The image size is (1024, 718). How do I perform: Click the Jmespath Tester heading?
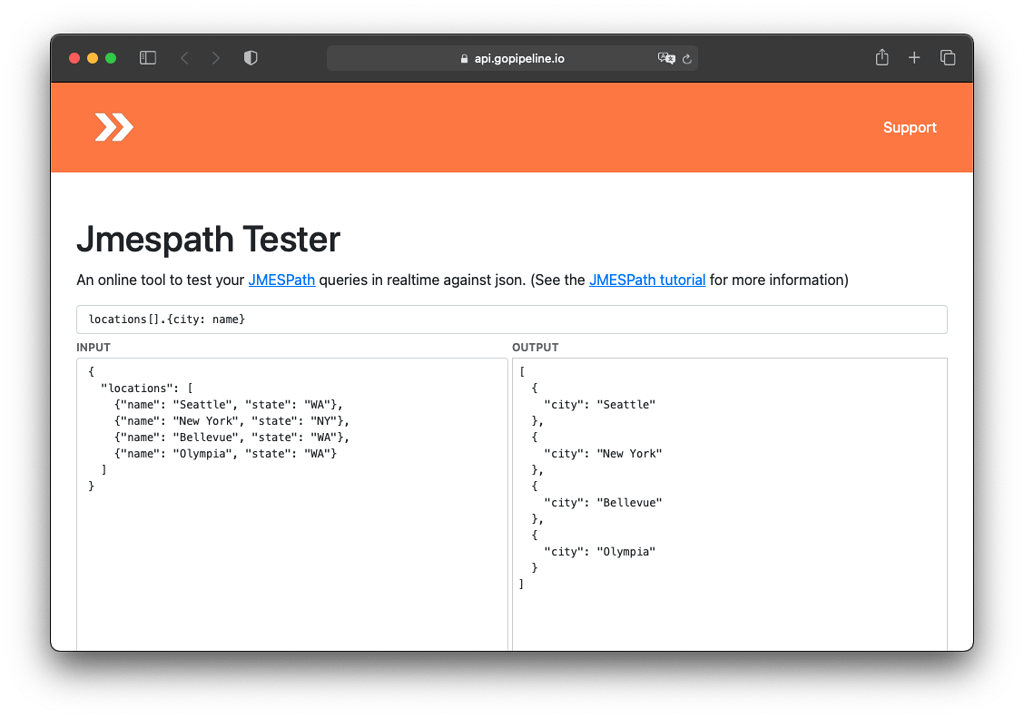208,240
